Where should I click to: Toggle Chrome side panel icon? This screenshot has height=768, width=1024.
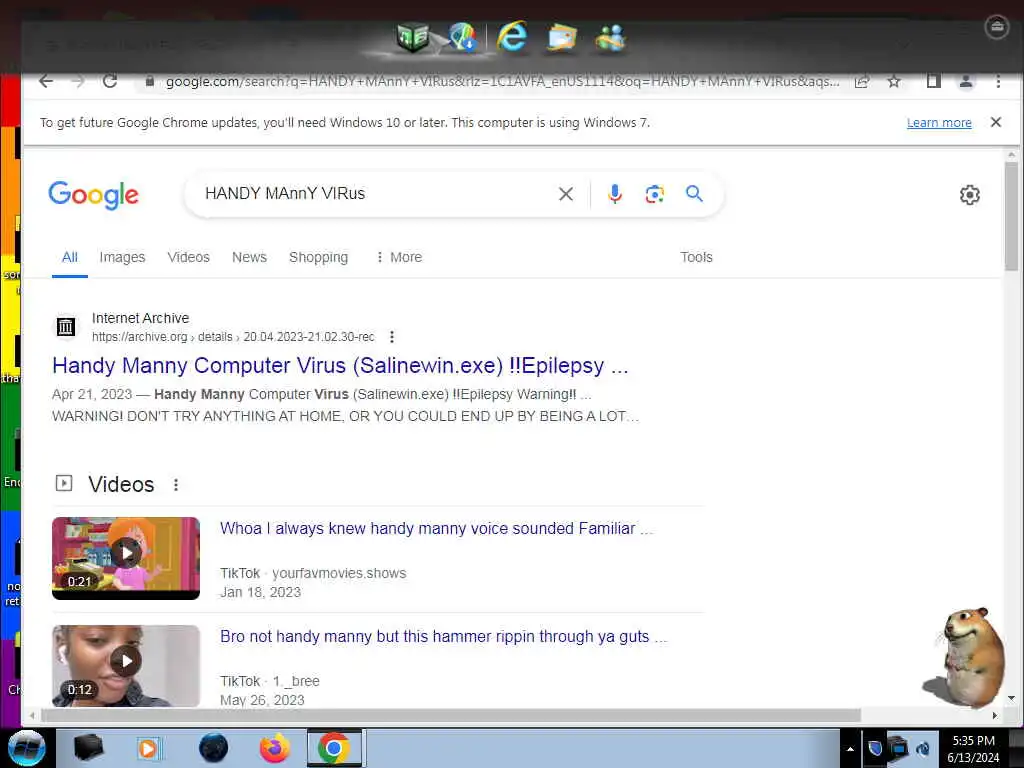click(934, 81)
